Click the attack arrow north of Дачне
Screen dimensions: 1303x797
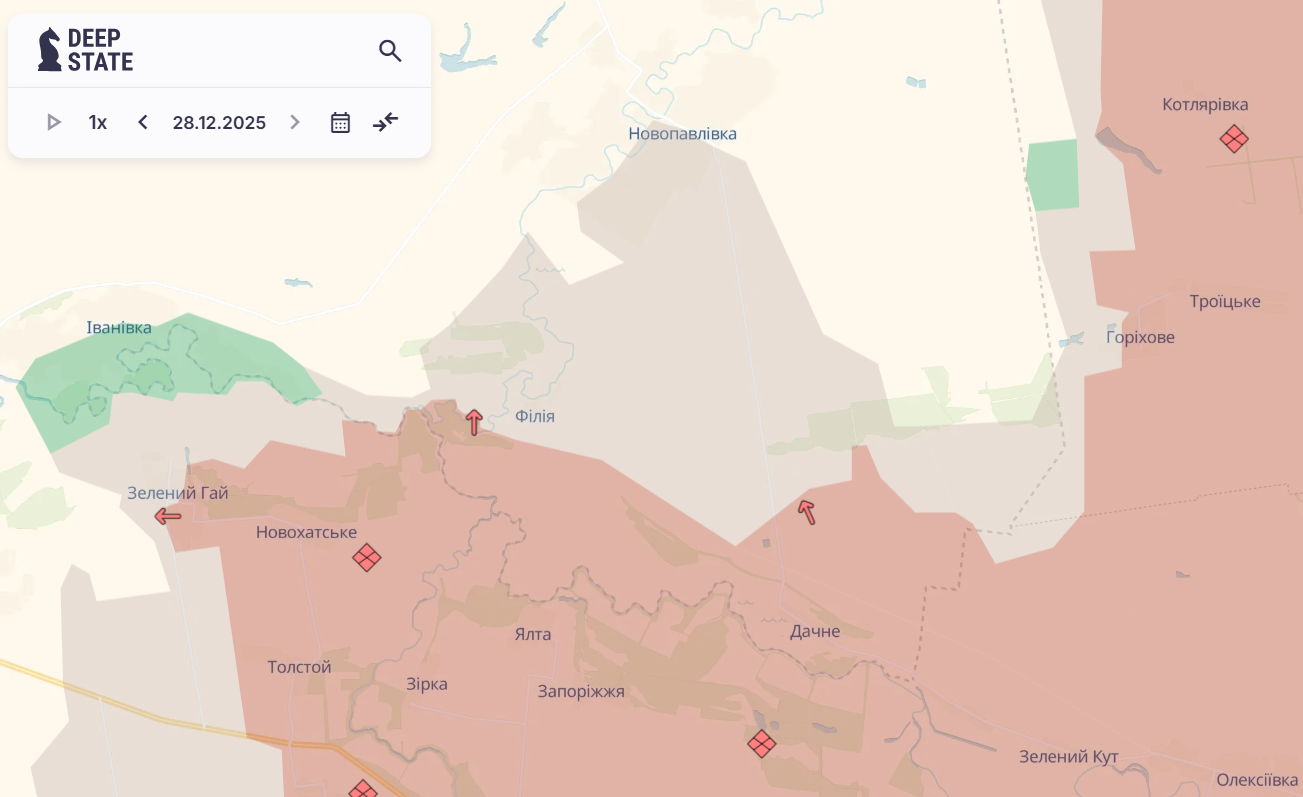807,512
